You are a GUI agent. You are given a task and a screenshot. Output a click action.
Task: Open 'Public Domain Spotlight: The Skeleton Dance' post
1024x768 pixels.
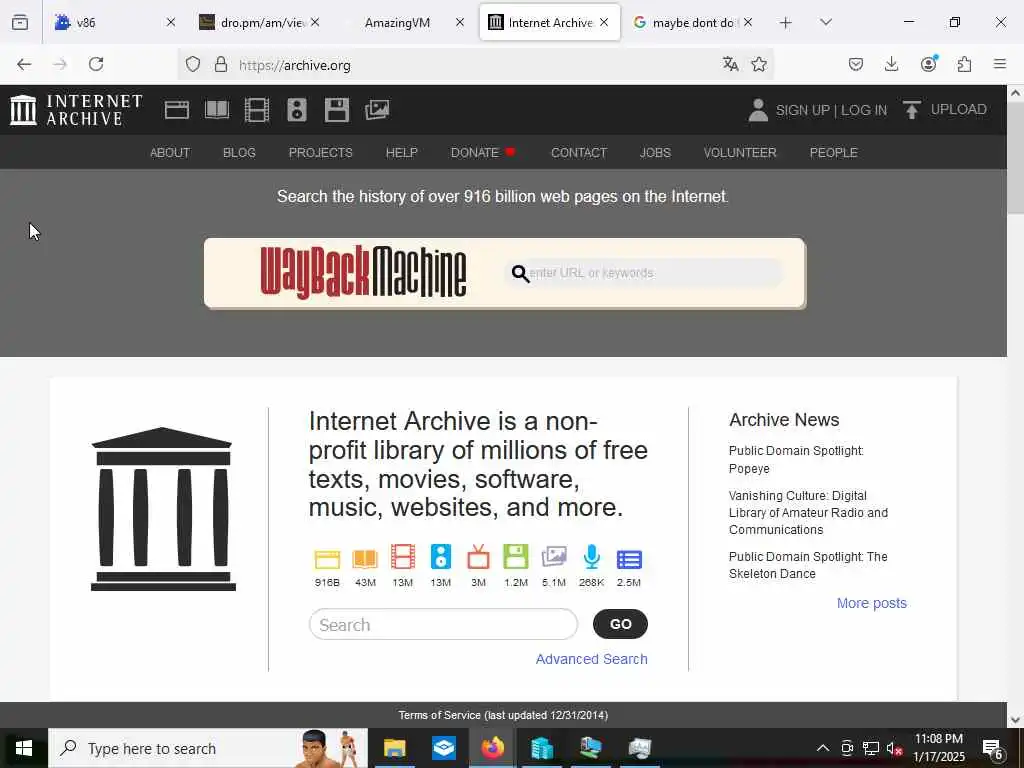click(x=808, y=565)
